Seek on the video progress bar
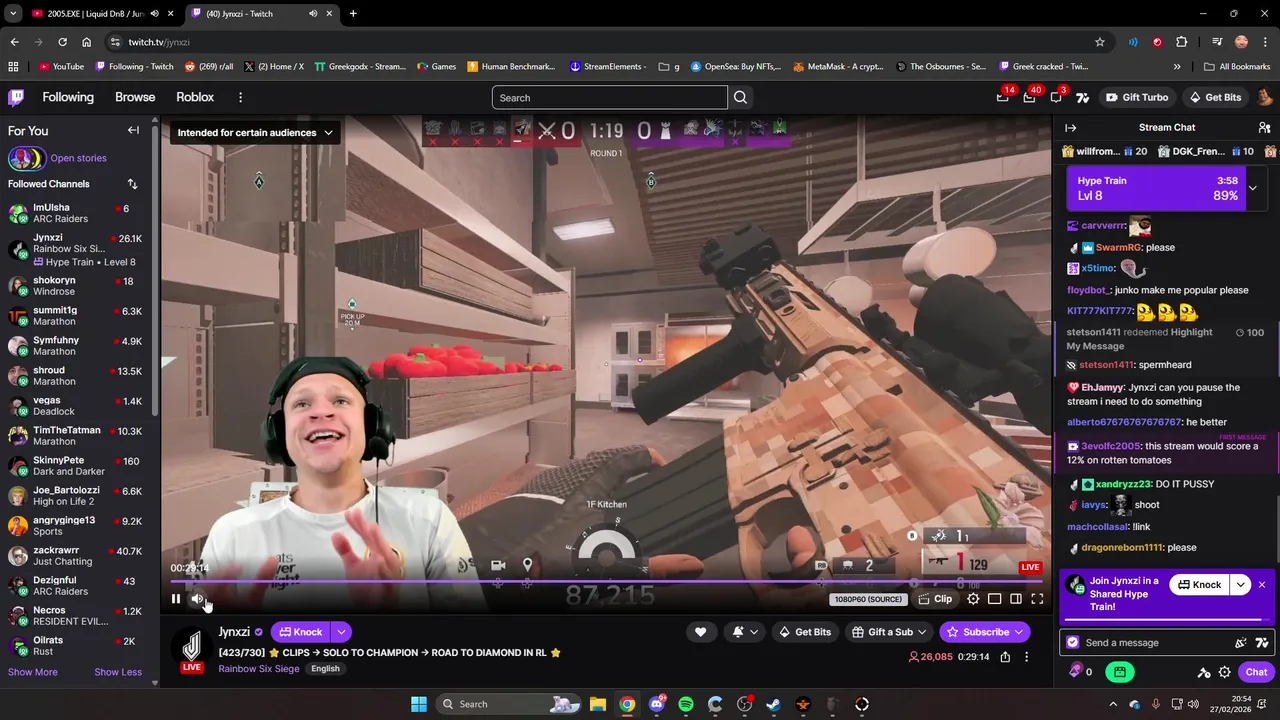 606,581
